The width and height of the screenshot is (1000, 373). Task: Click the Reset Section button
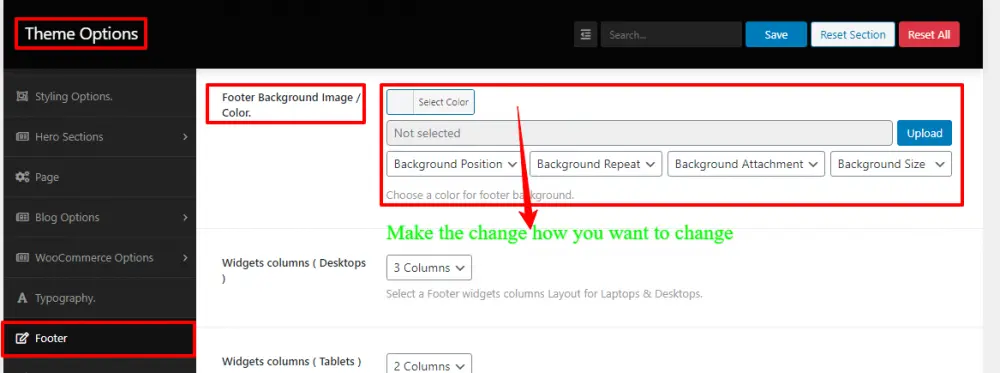tap(853, 34)
